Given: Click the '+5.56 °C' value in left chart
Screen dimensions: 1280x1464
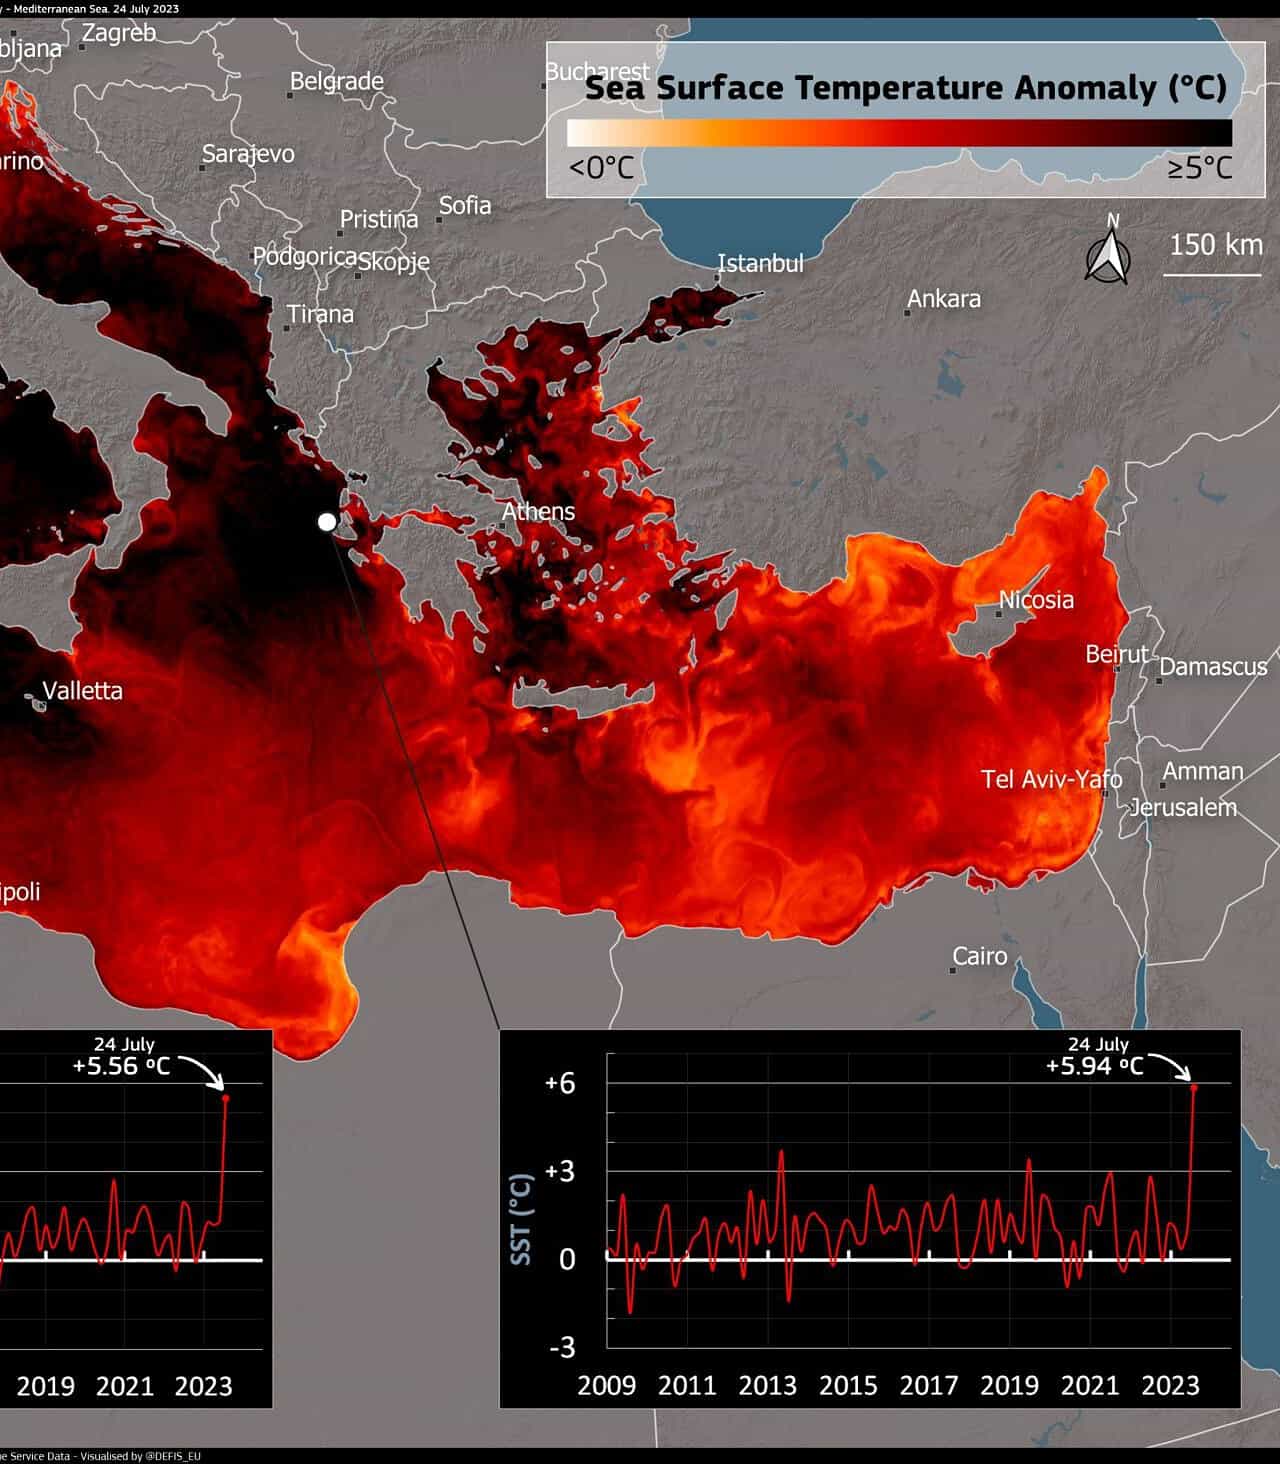Looking at the screenshot, I should 121,1066.
